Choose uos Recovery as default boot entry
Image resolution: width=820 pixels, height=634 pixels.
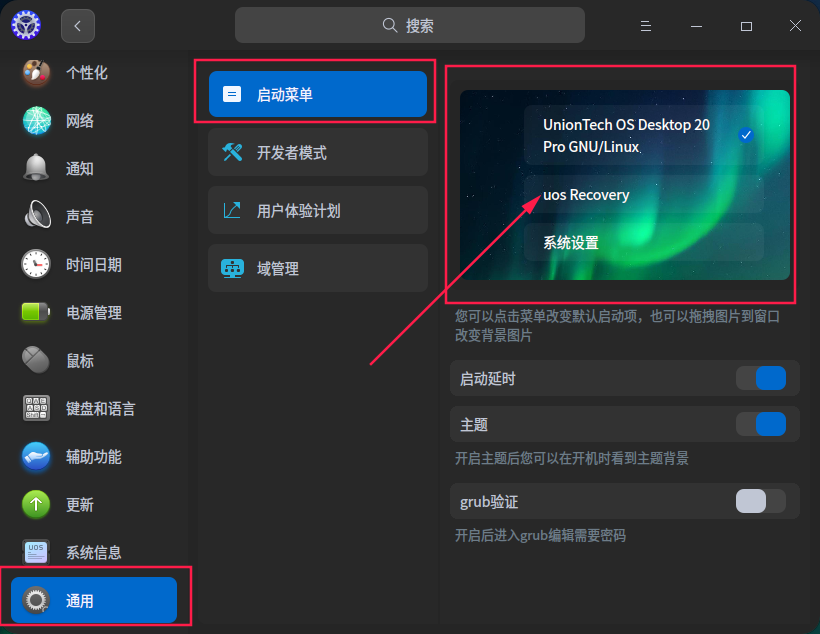[585, 194]
